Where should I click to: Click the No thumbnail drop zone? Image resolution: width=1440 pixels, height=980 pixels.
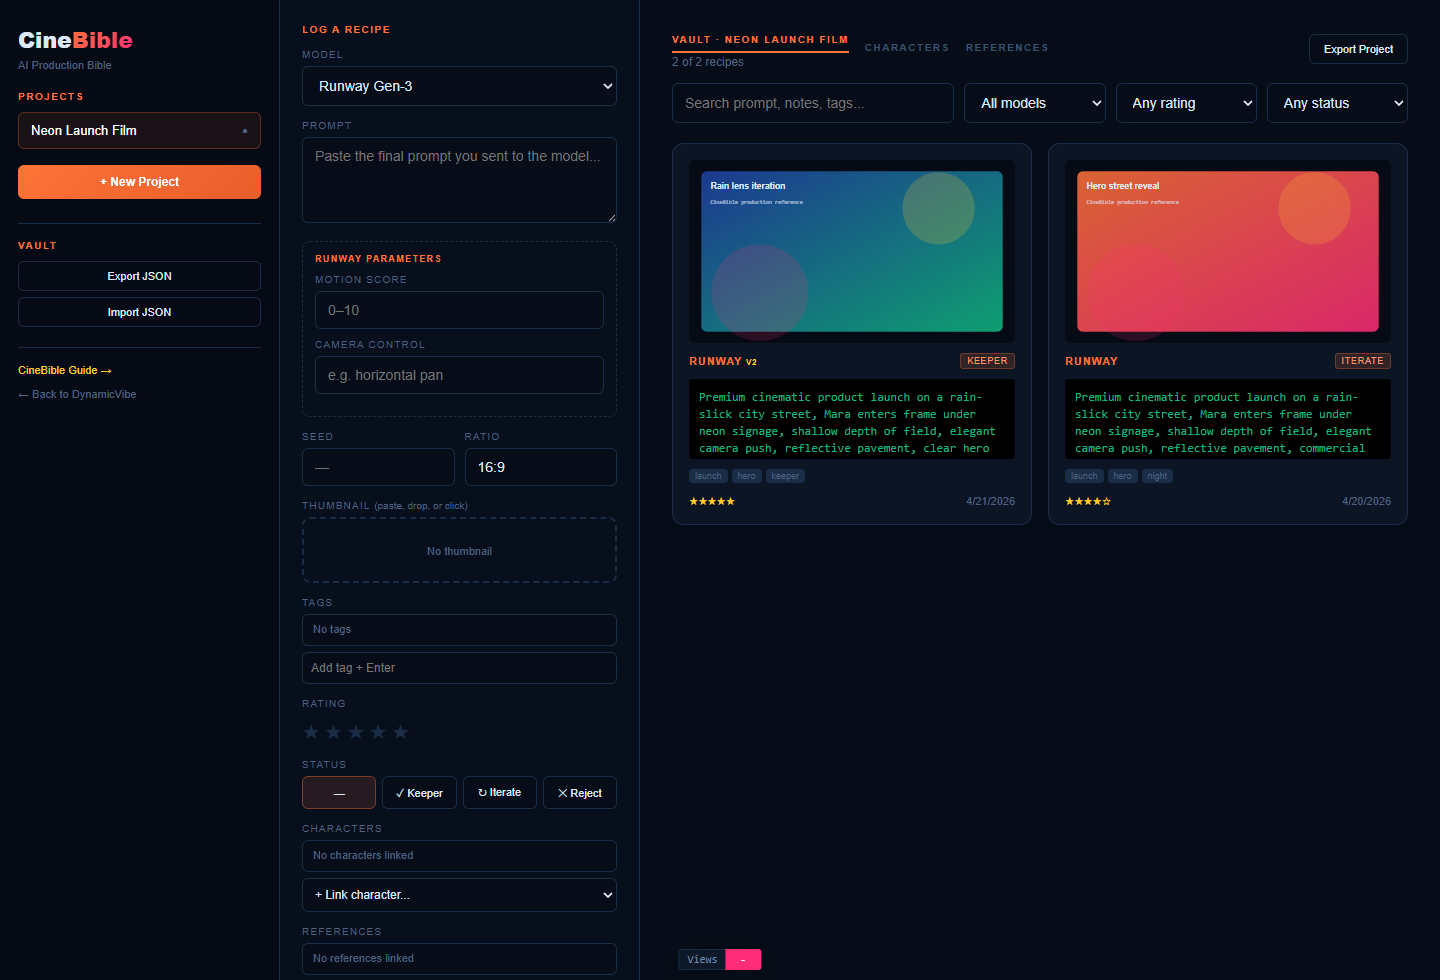[x=459, y=550]
